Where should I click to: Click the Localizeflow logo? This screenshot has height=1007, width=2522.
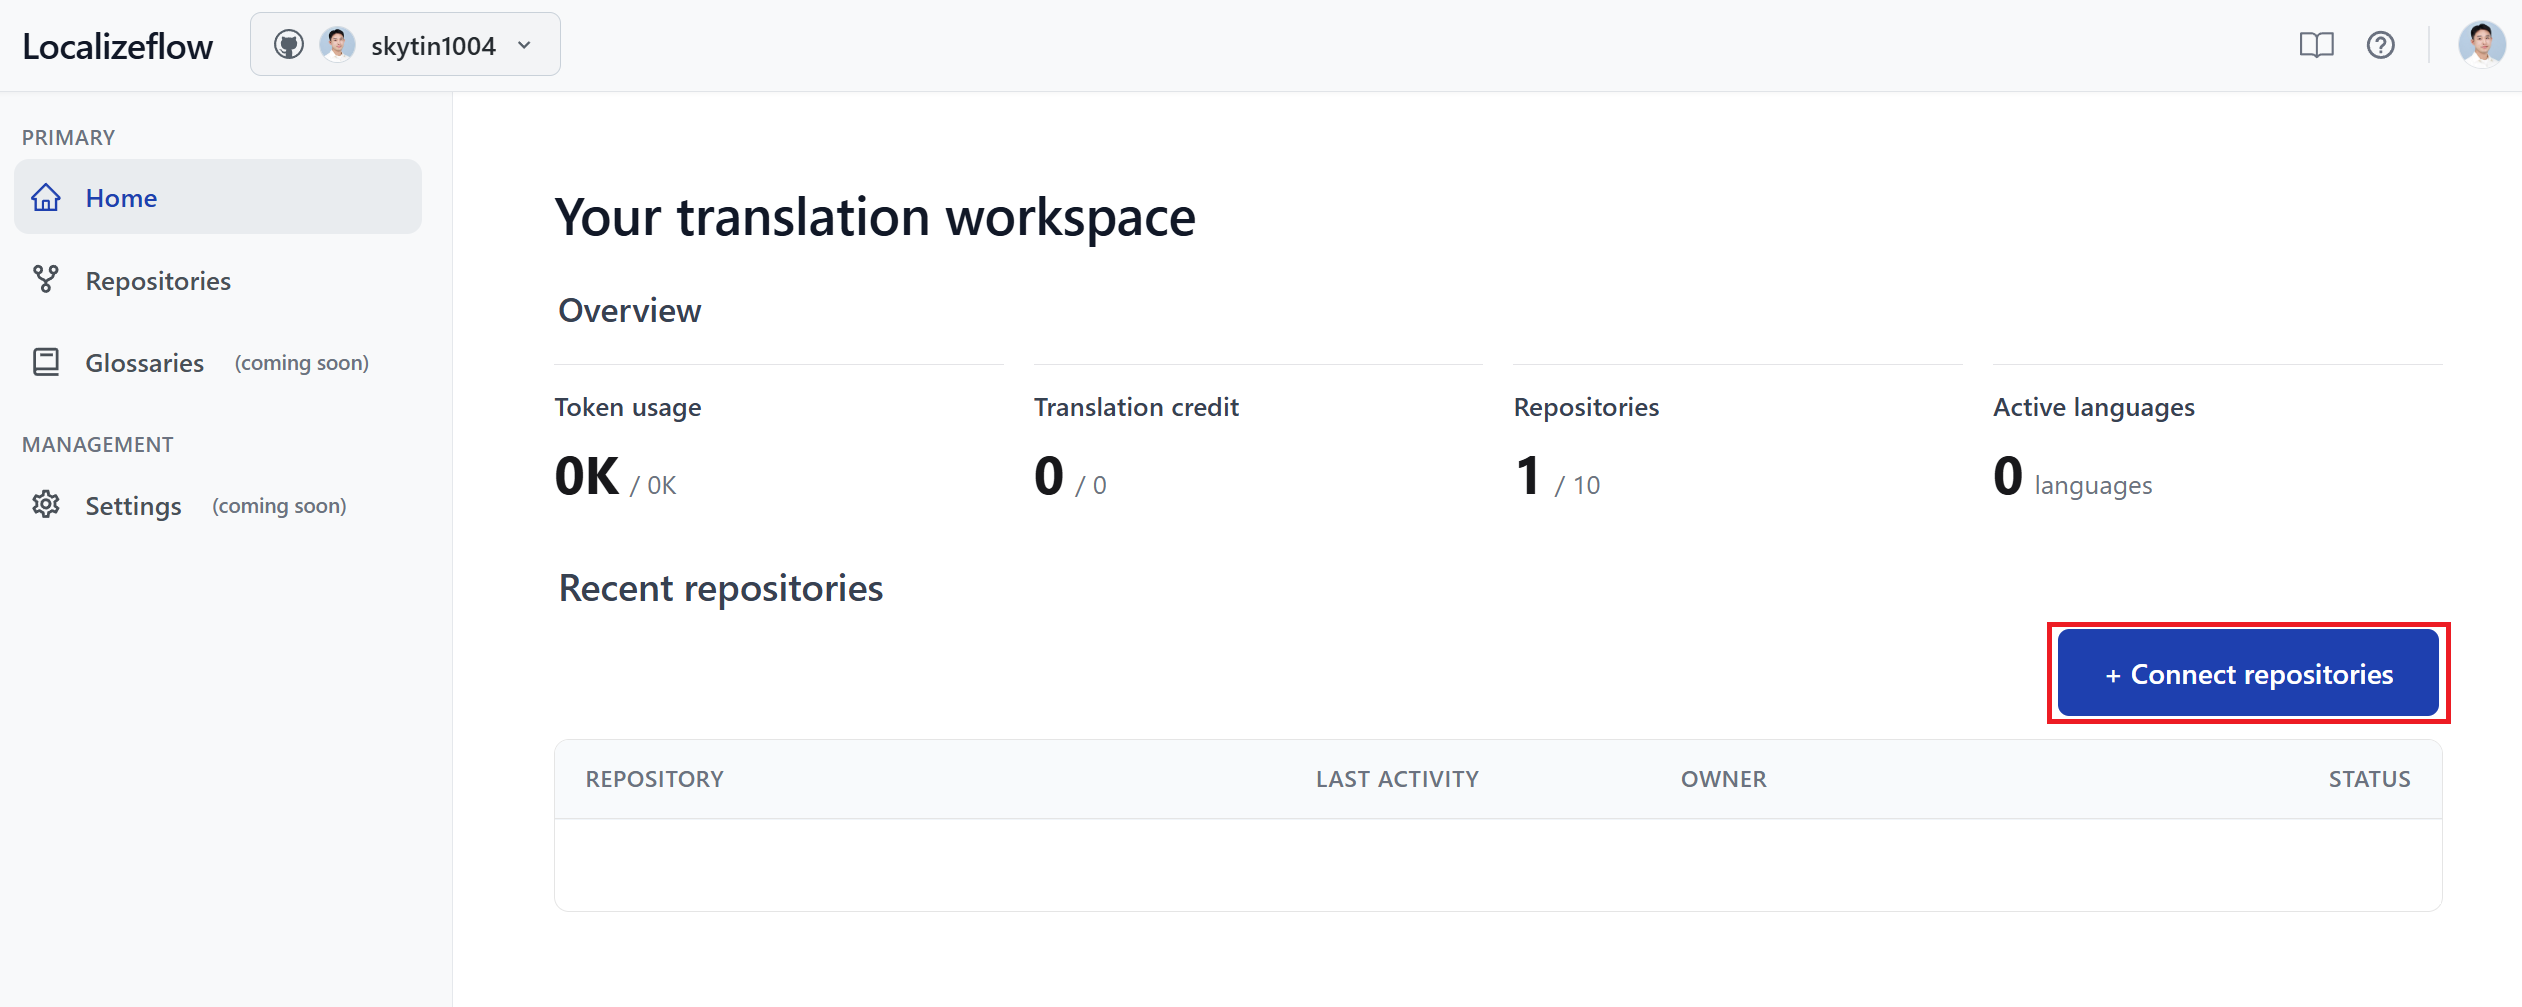(117, 45)
